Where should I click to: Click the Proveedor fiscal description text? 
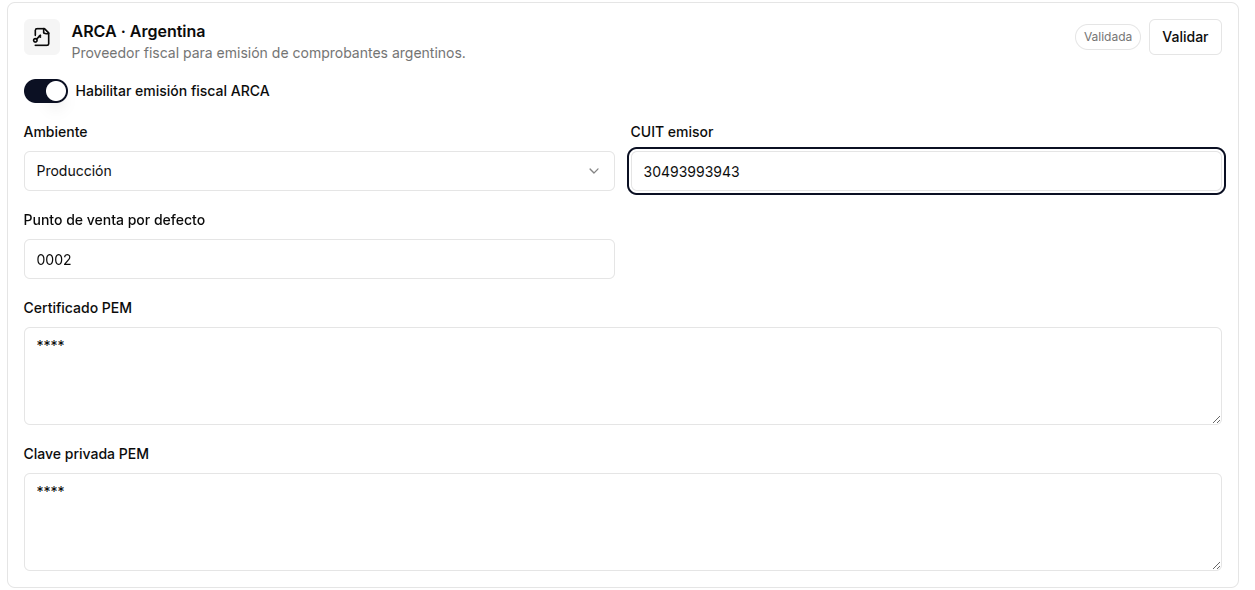268,53
